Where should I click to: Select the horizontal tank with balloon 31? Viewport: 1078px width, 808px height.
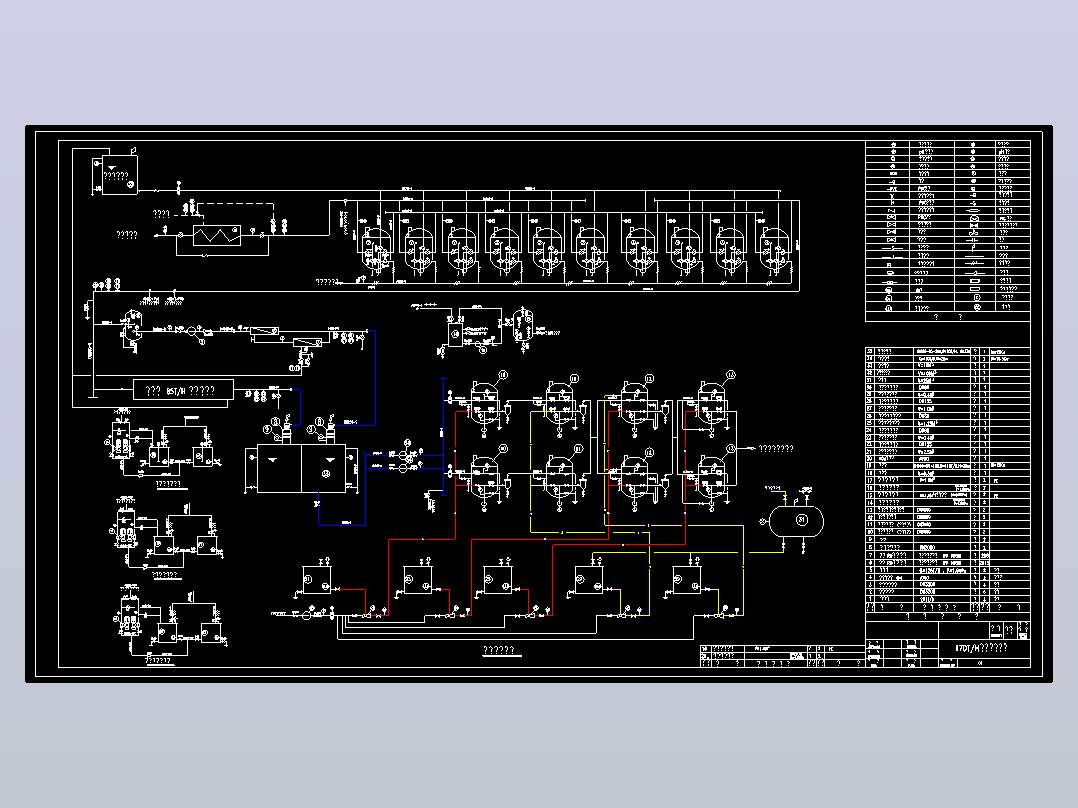(796, 521)
